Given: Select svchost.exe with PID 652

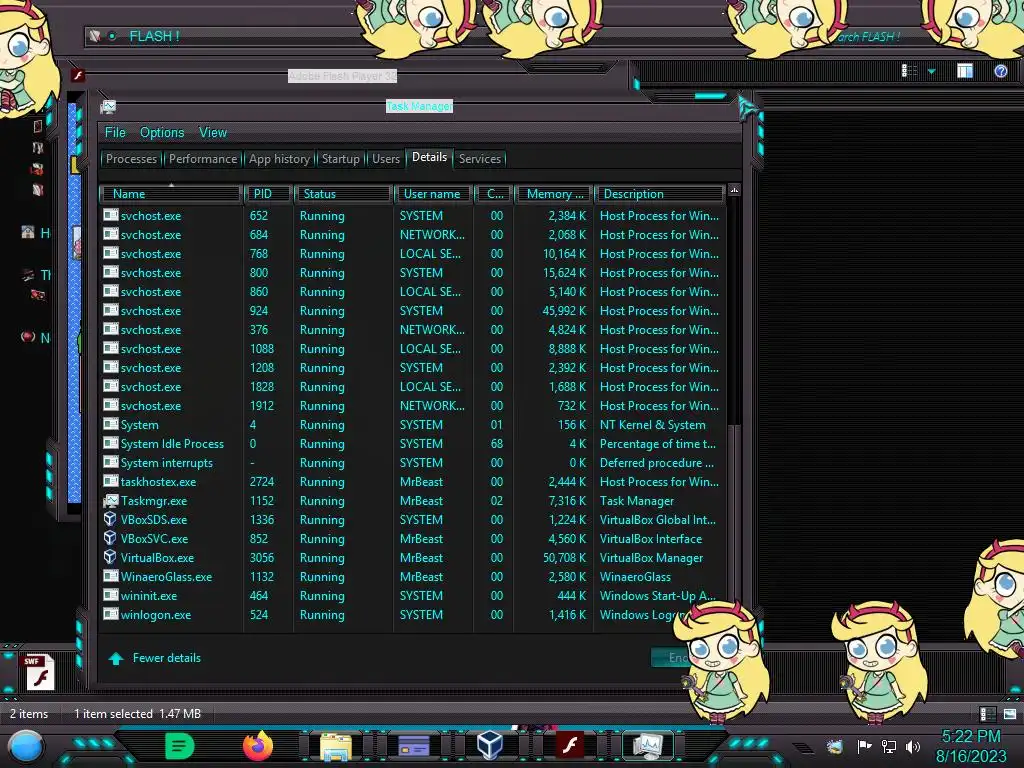Looking at the screenshot, I should [411, 216].
